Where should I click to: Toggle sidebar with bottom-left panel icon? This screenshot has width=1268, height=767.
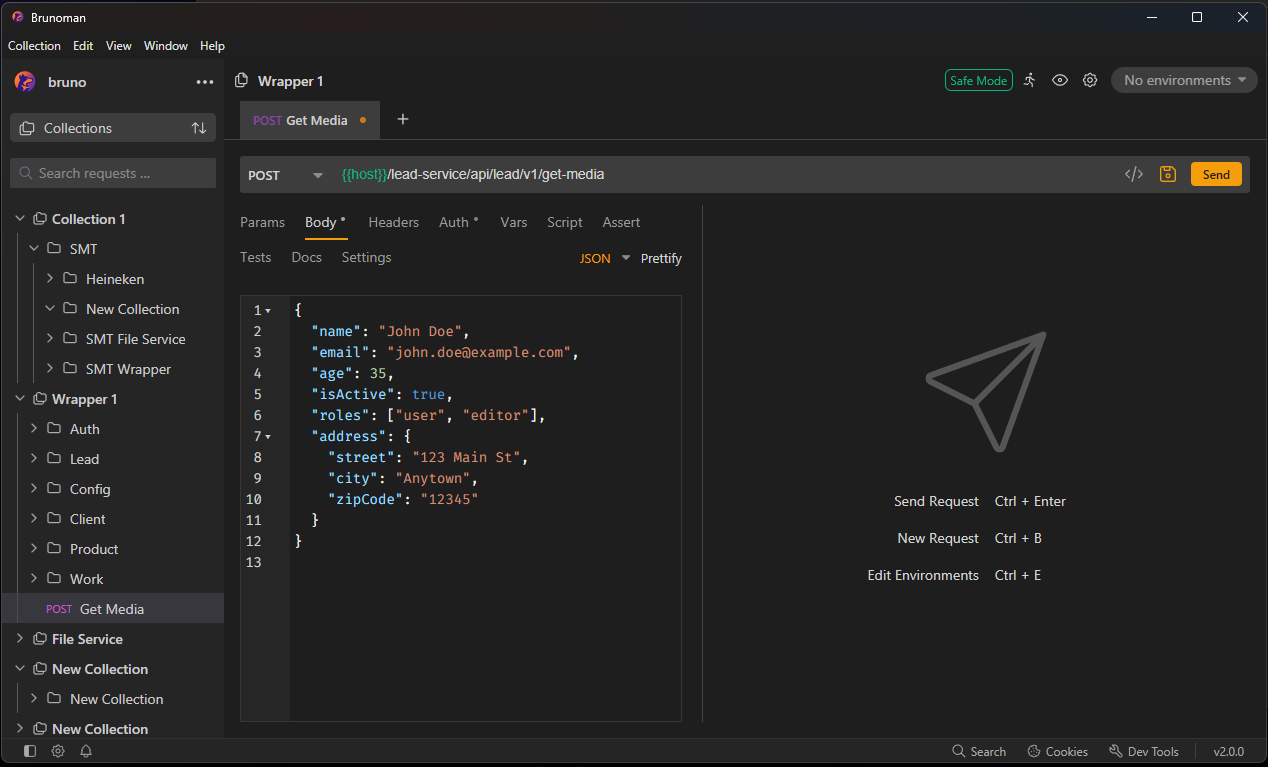pos(30,751)
